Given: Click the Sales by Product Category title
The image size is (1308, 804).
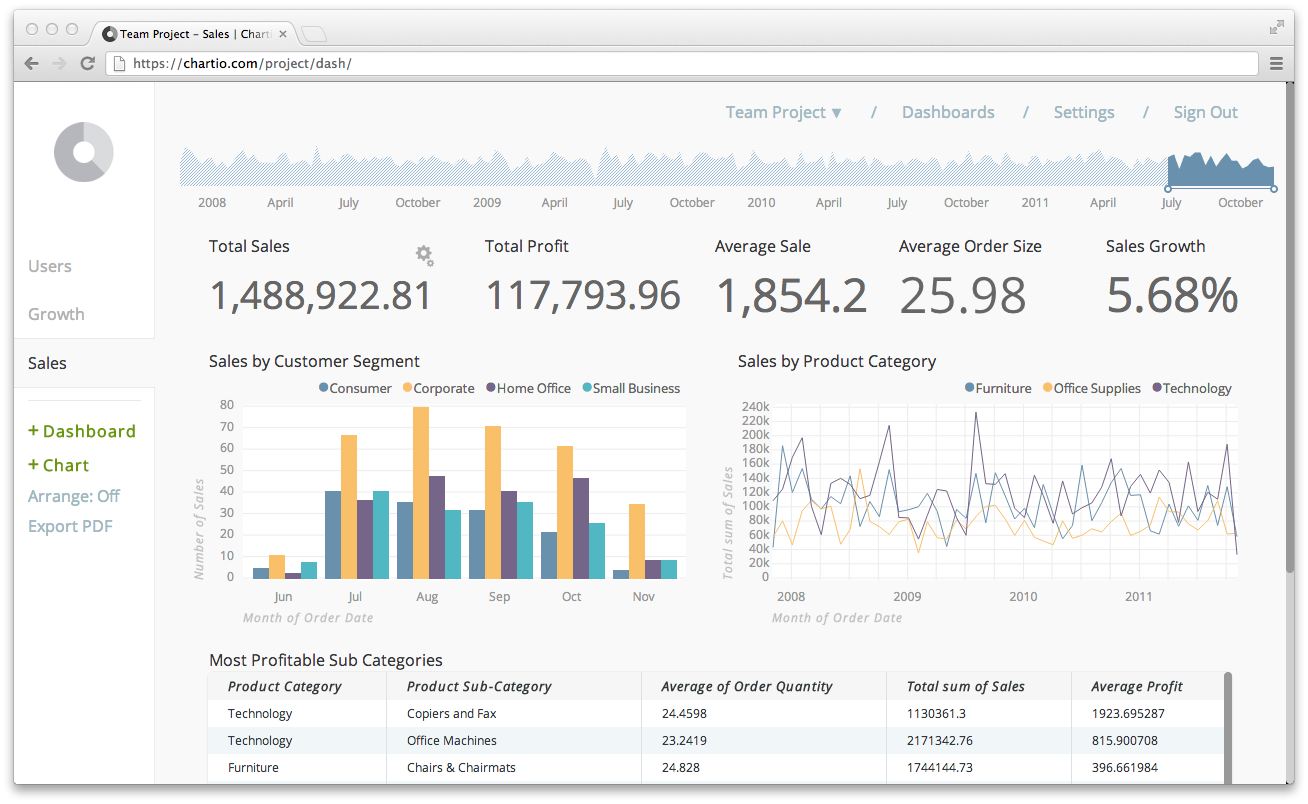Looking at the screenshot, I should pyautogui.click(x=837, y=361).
